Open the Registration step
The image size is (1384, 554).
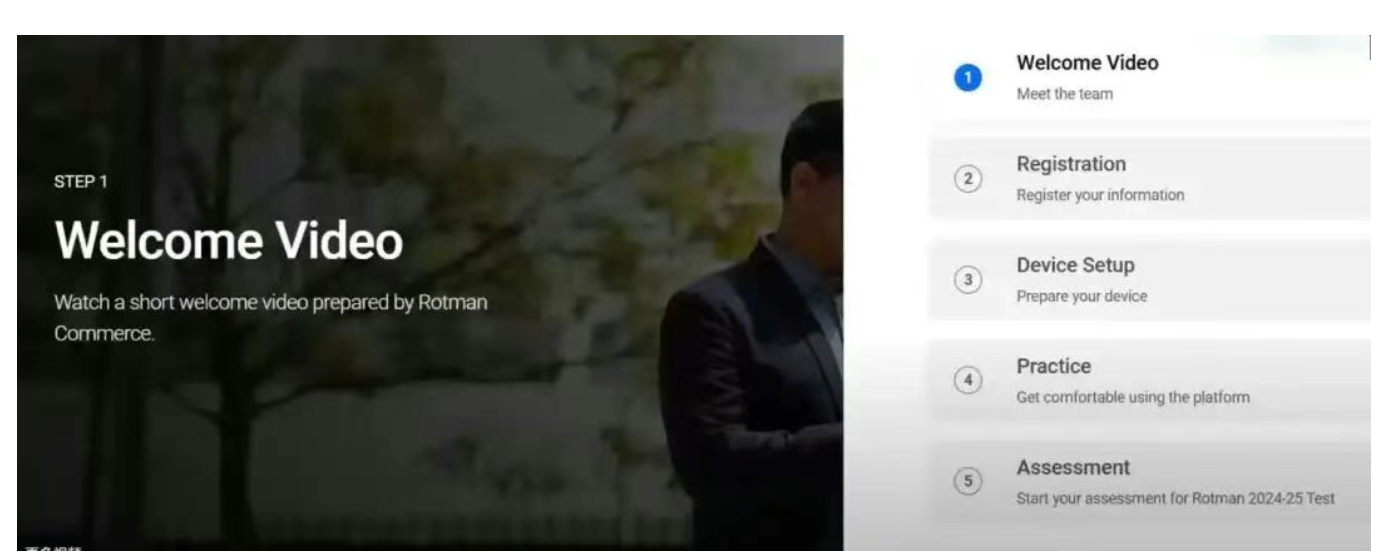click(x=1150, y=178)
